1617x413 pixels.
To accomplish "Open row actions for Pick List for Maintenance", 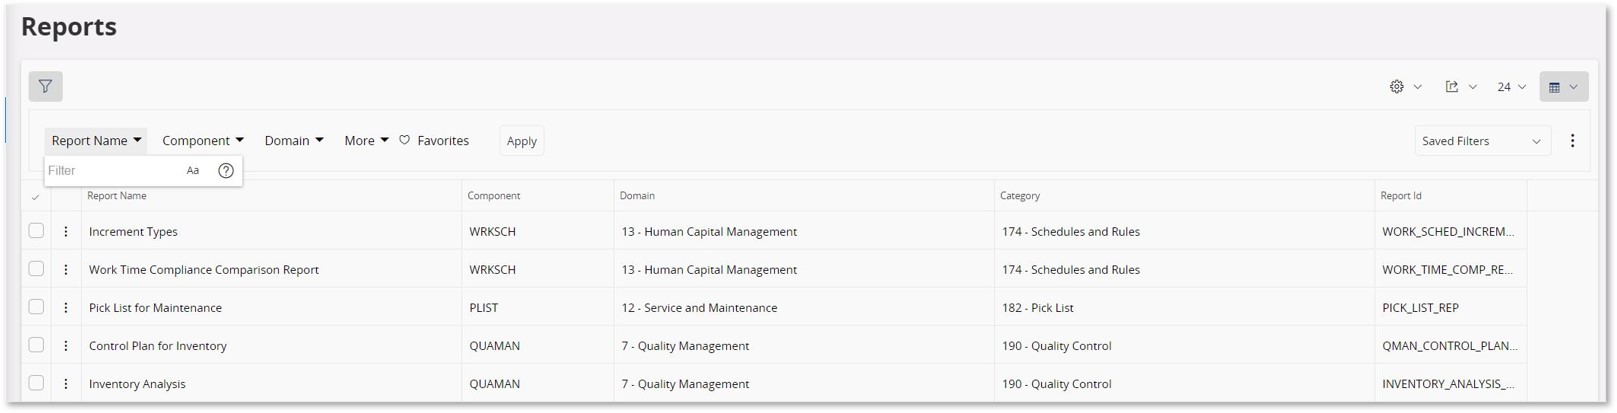I will click(x=66, y=308).
